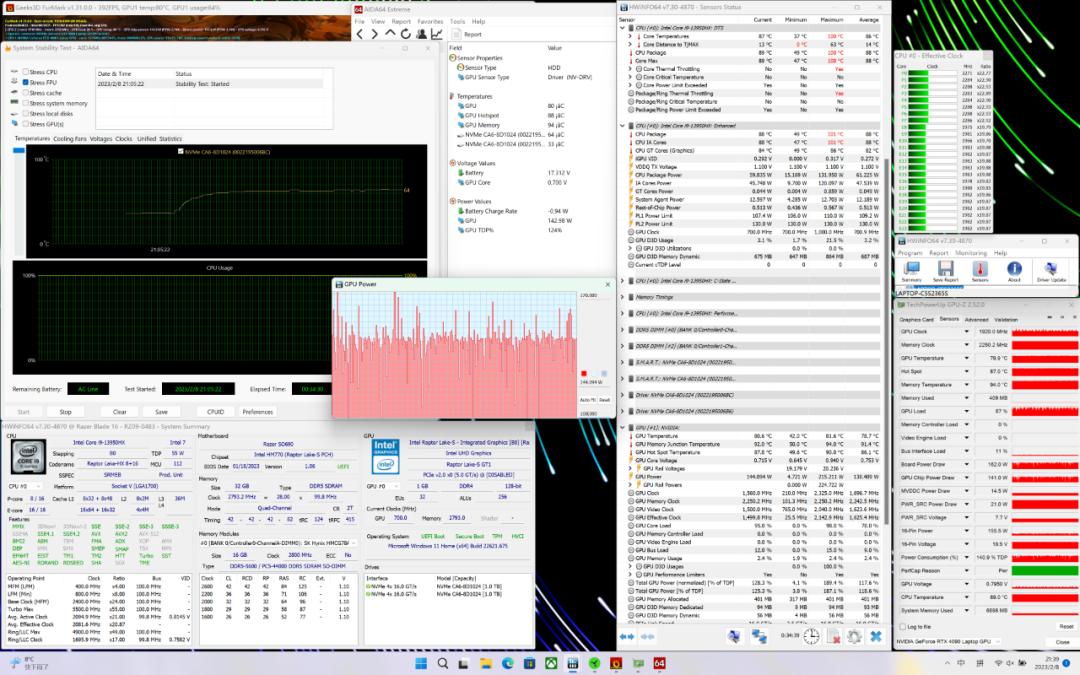Open HWiNFO sensor settings gear icon
This screenshot has height=675, width=1080.
point(854,636)
